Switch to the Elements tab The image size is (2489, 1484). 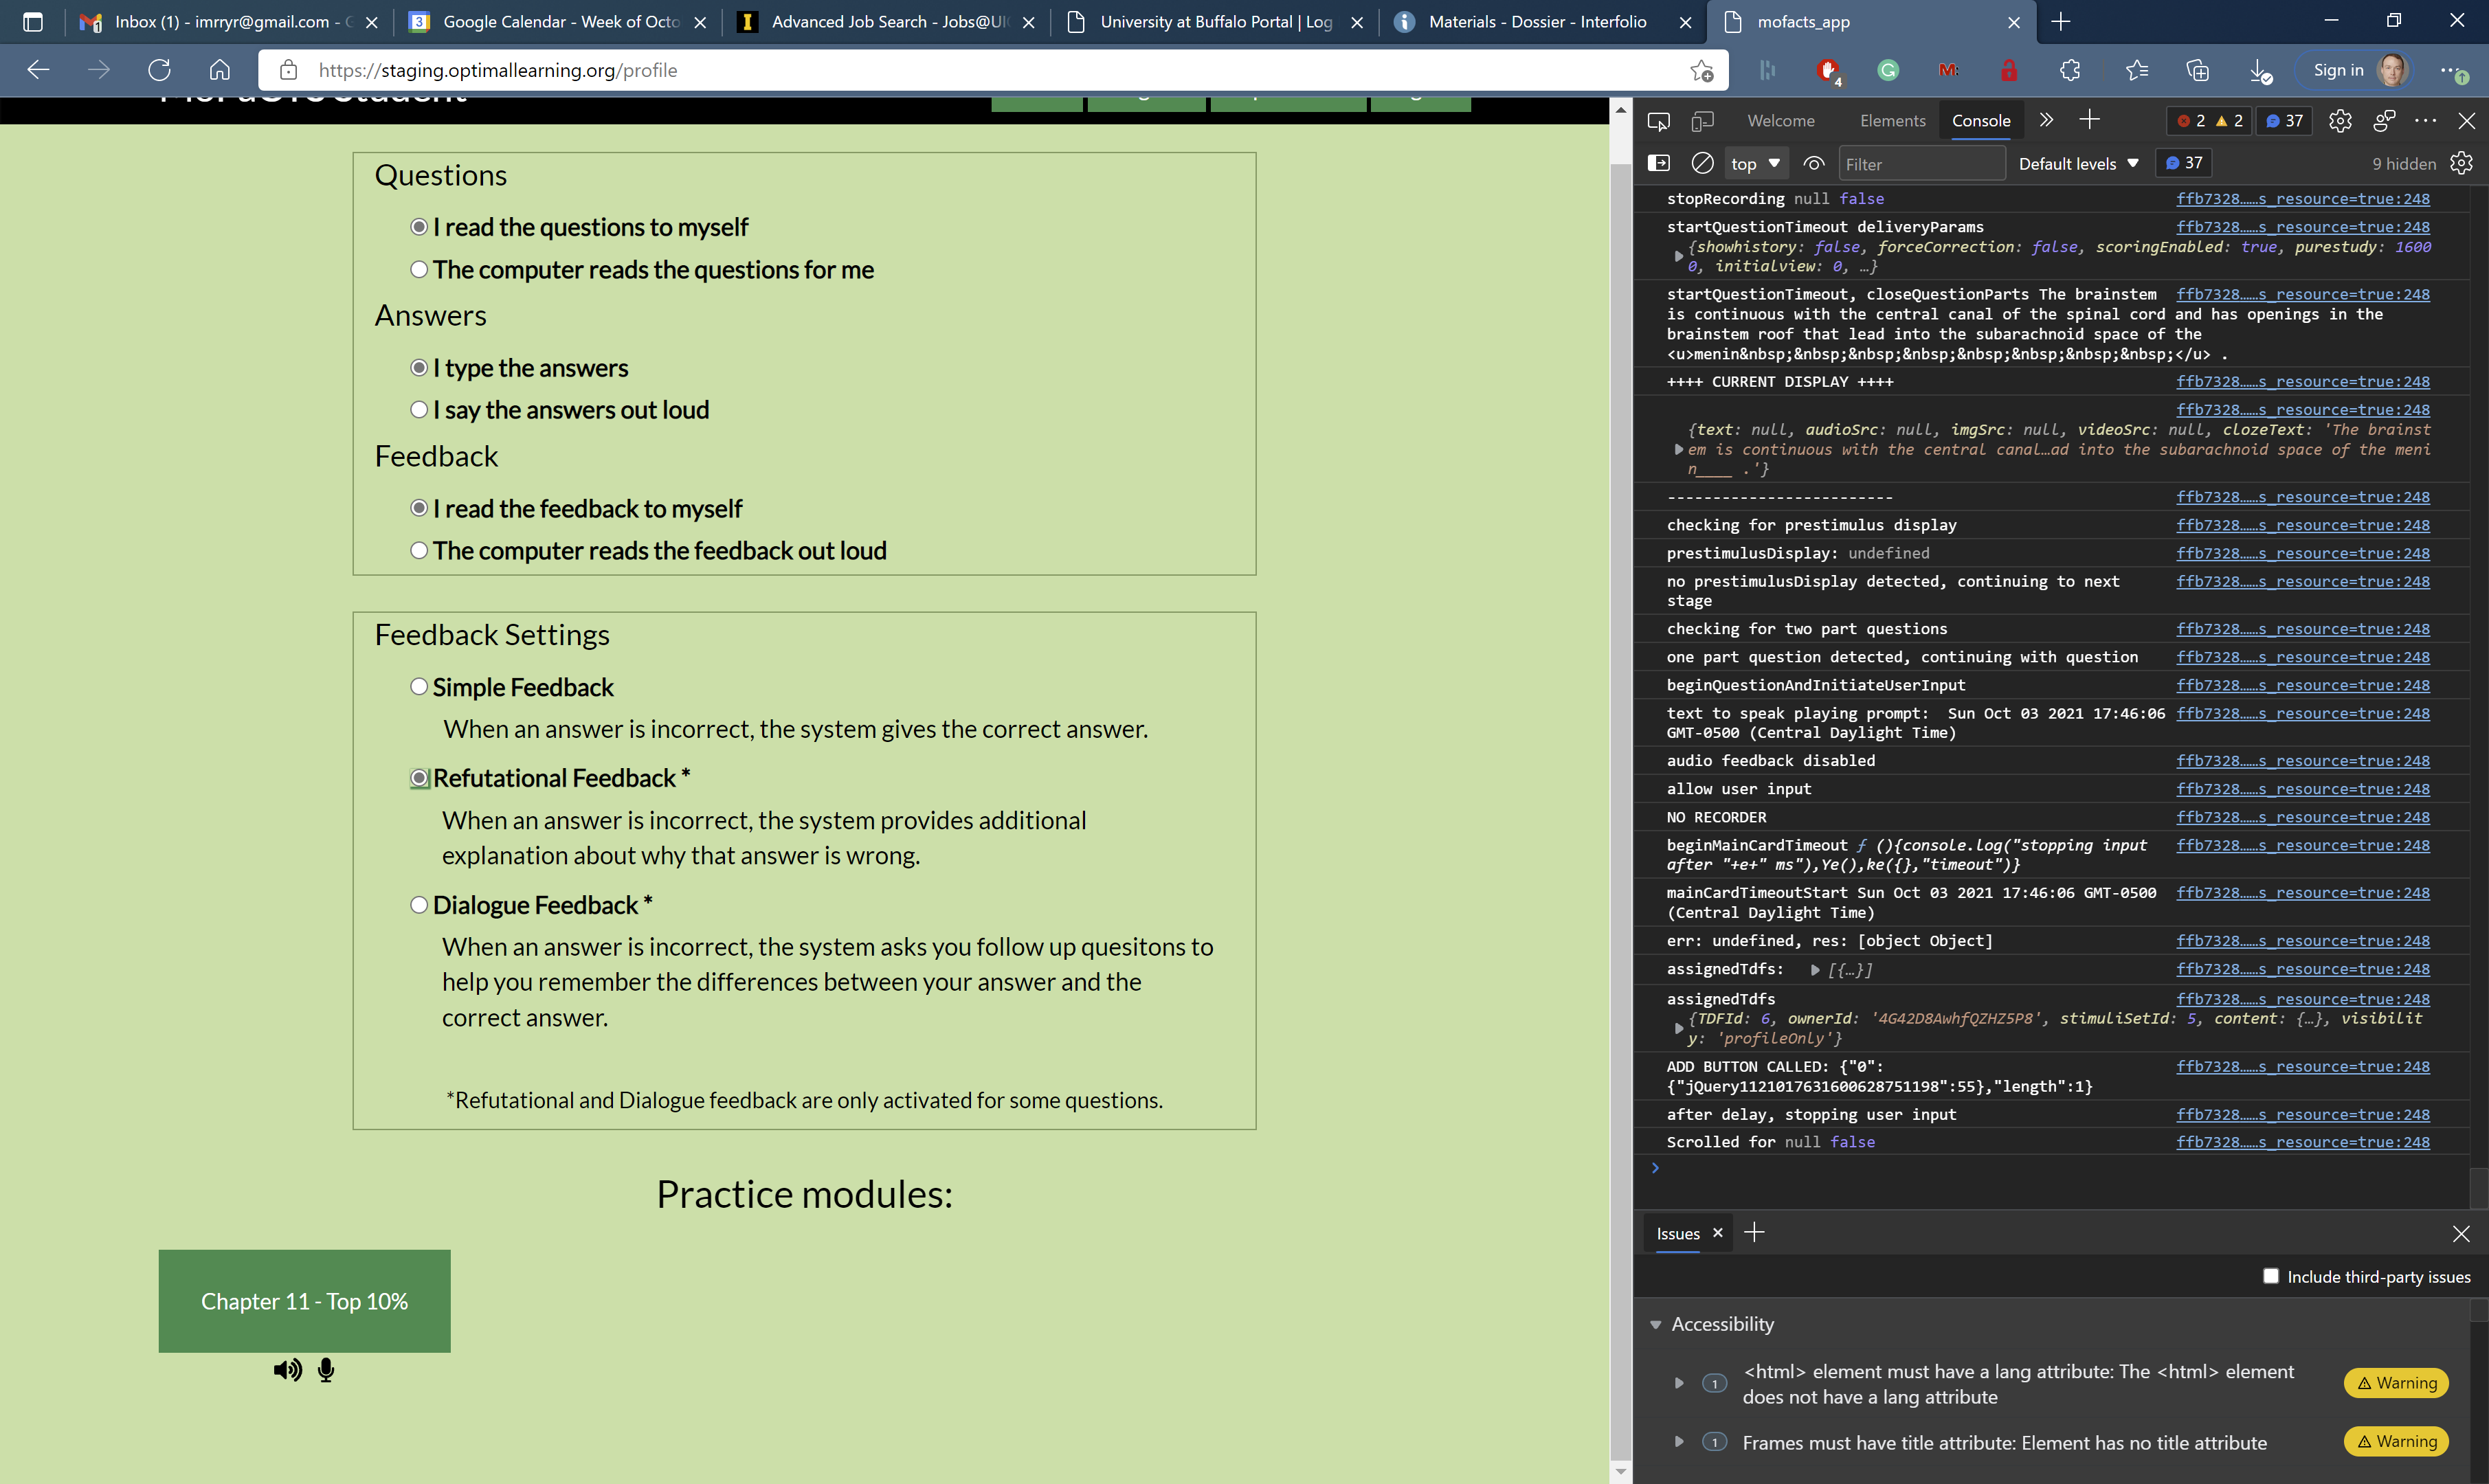[1891, 120]
